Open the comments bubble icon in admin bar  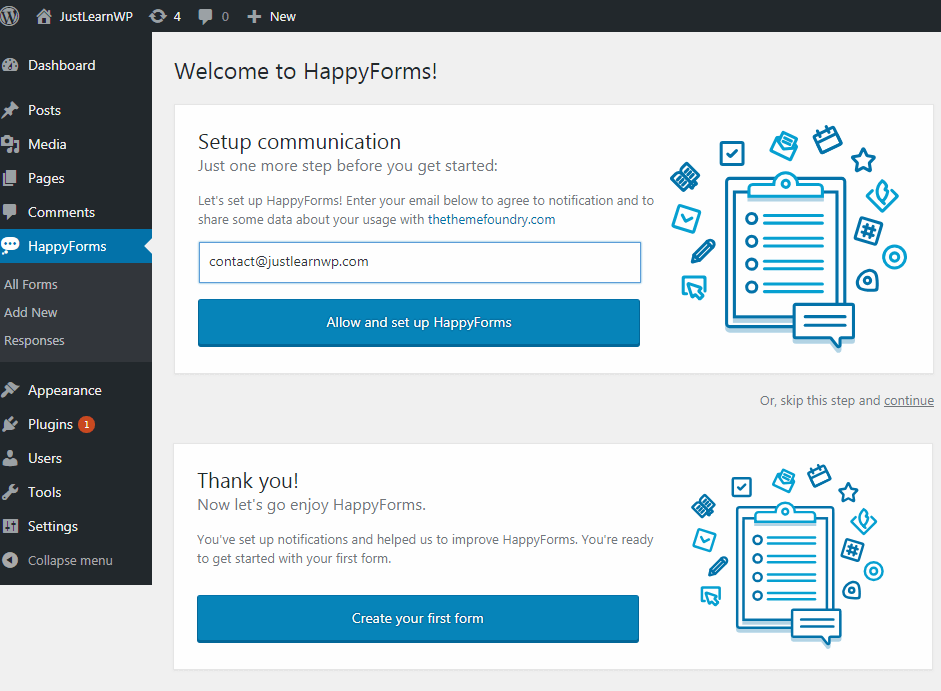205,17
